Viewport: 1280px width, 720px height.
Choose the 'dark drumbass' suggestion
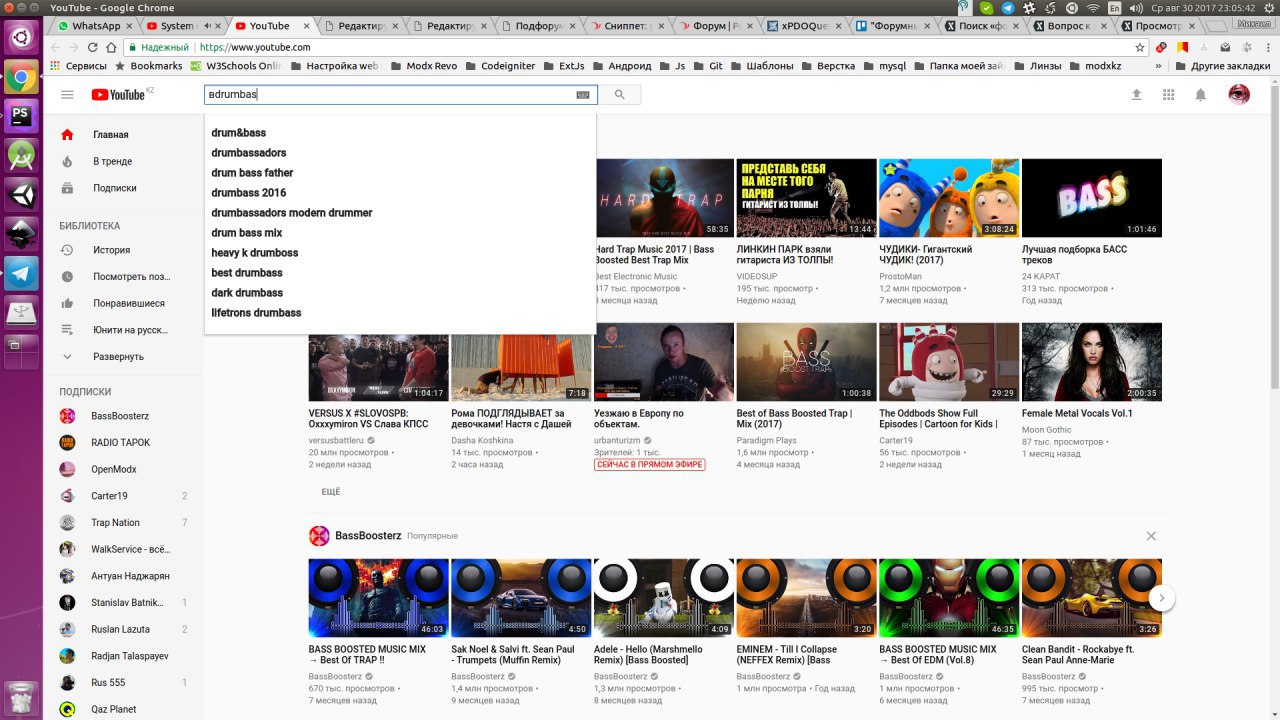[400, 293]
